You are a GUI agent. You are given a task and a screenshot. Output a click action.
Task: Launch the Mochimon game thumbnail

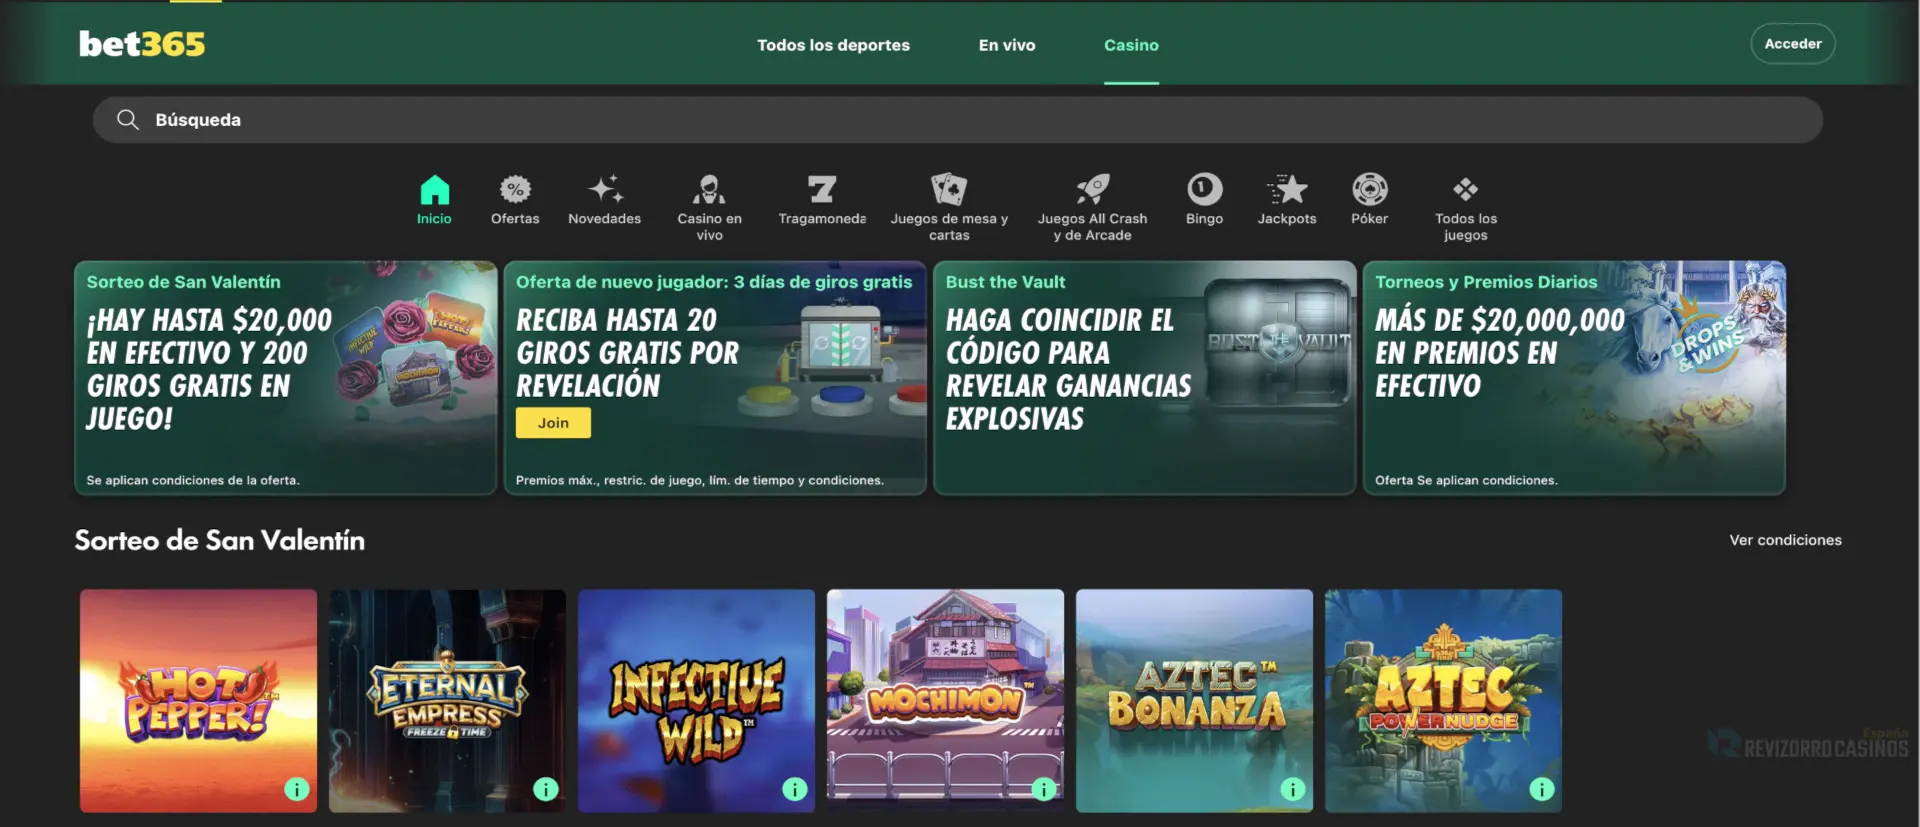[x=945, y=700]
